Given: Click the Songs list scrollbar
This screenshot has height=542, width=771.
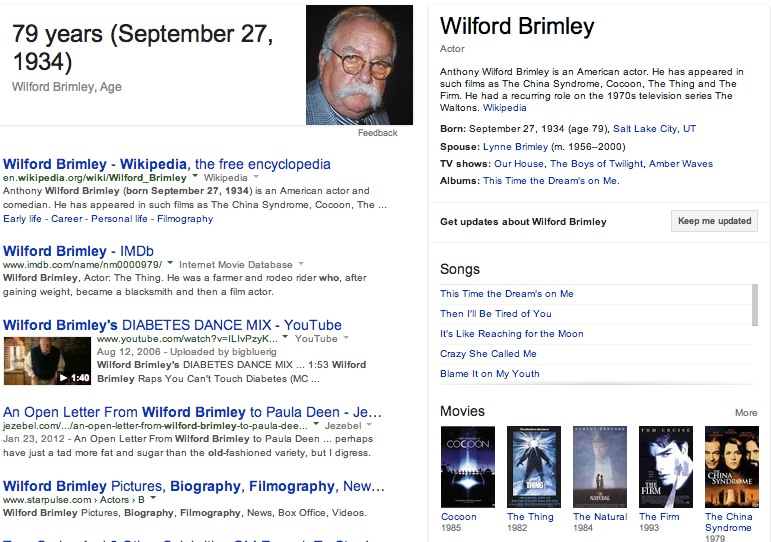Looking at the screenshot, I should [755, 305].
